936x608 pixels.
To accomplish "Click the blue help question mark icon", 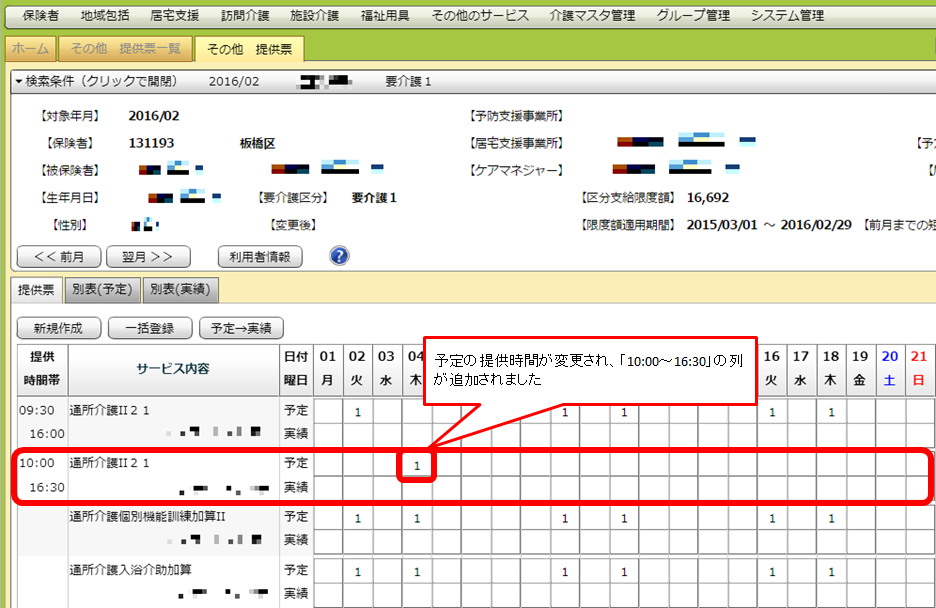I will pyautogui.click(x=339, y=256).
